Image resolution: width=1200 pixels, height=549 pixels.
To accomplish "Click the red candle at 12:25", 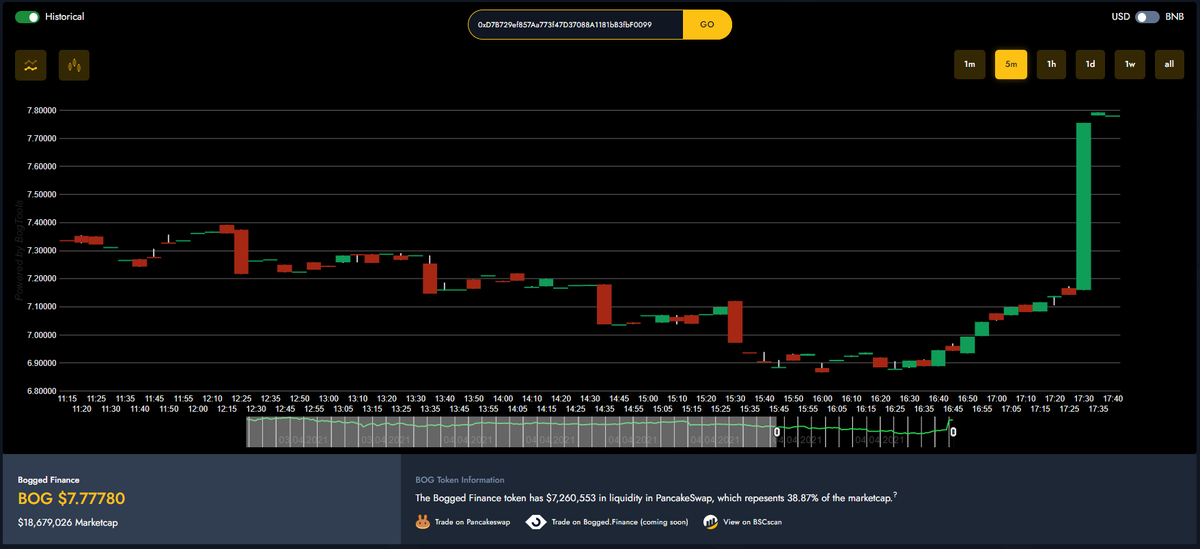I will (x=241, y=251).
